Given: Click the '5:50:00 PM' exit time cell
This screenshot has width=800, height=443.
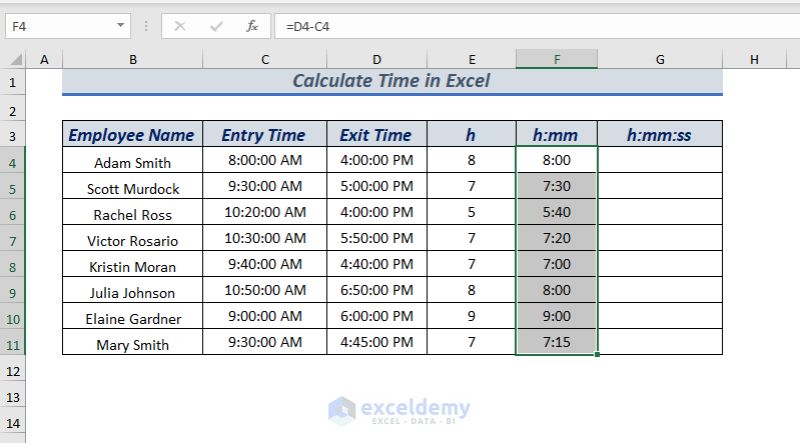Looking at the screenshot, I should pos(377,238).
